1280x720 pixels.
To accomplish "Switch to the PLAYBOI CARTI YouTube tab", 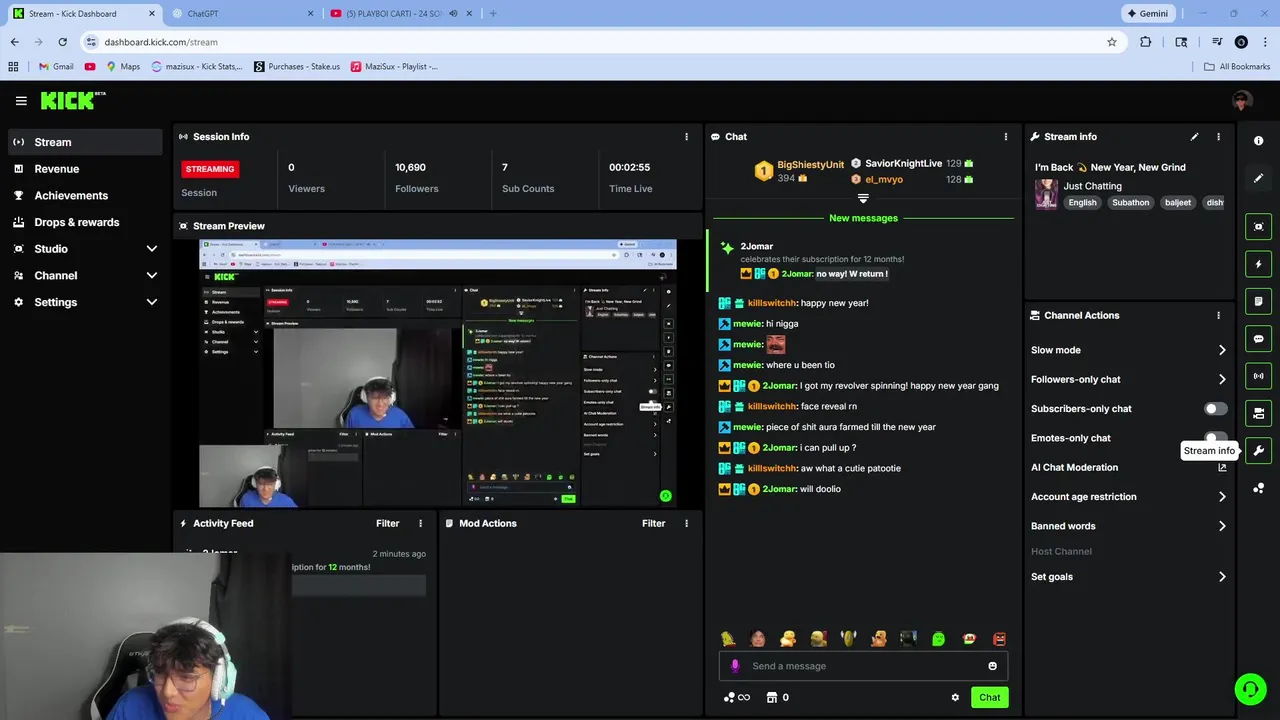I will (400, 13).
